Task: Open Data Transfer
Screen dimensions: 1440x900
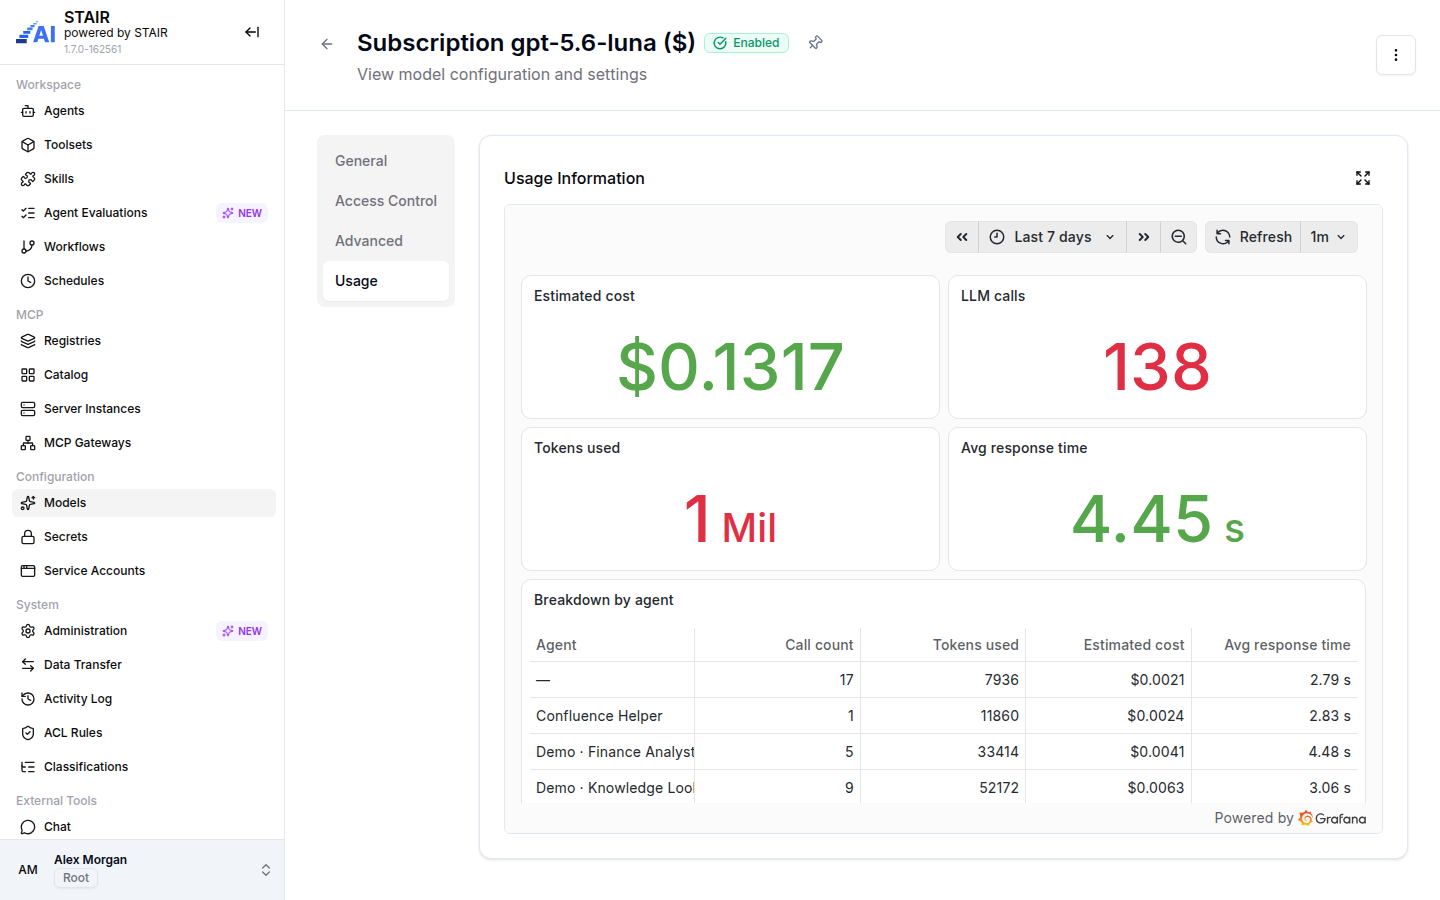Action: 144,665
